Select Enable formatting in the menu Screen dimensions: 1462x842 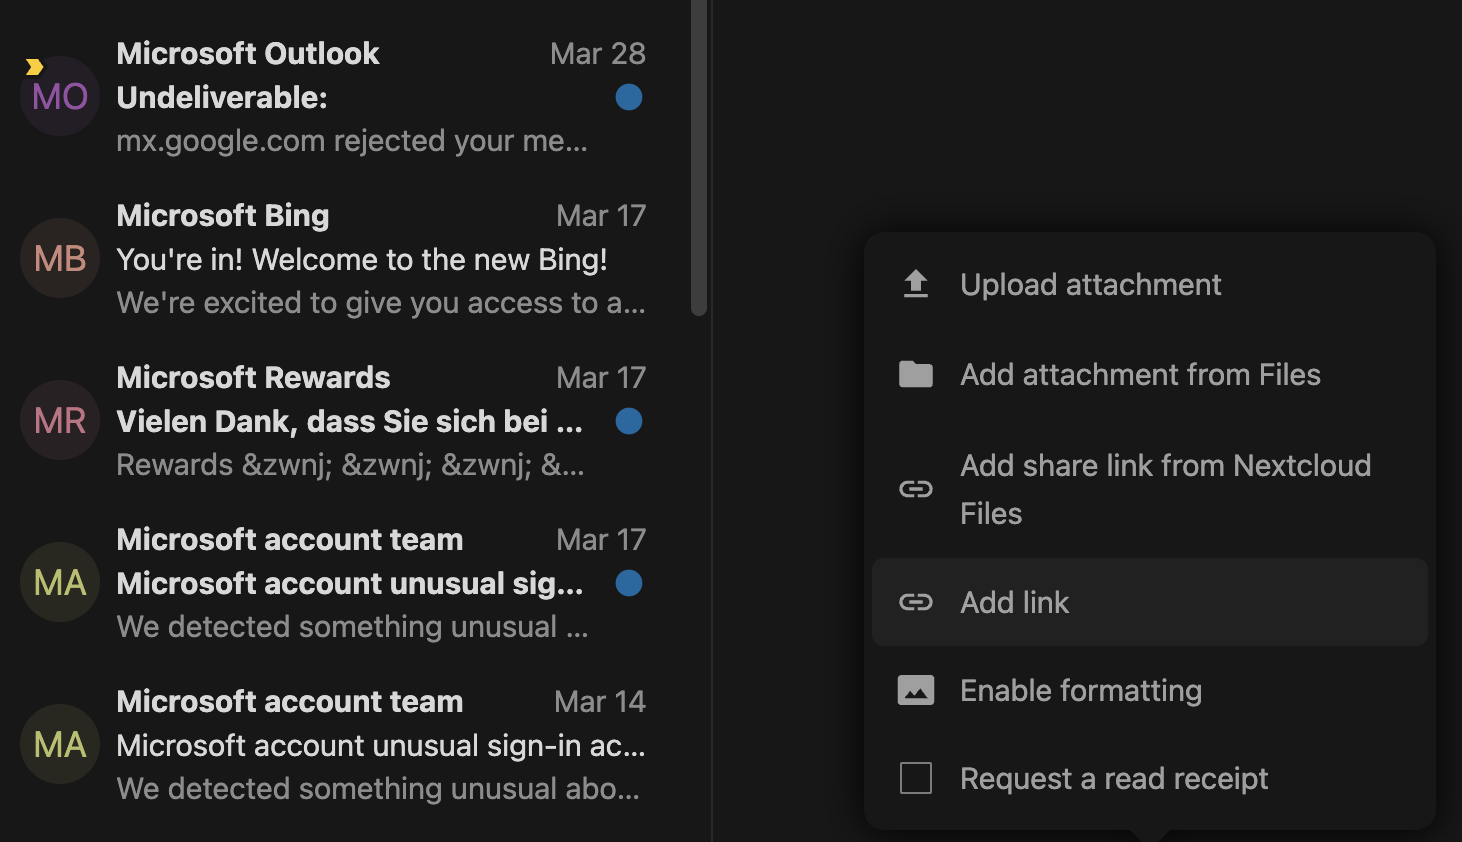click(1150, 690)
